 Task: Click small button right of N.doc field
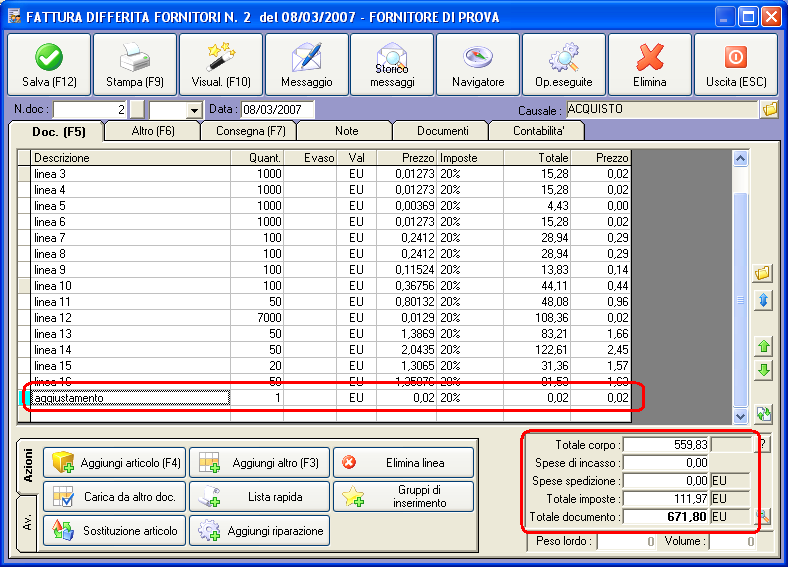coord(137,110)
